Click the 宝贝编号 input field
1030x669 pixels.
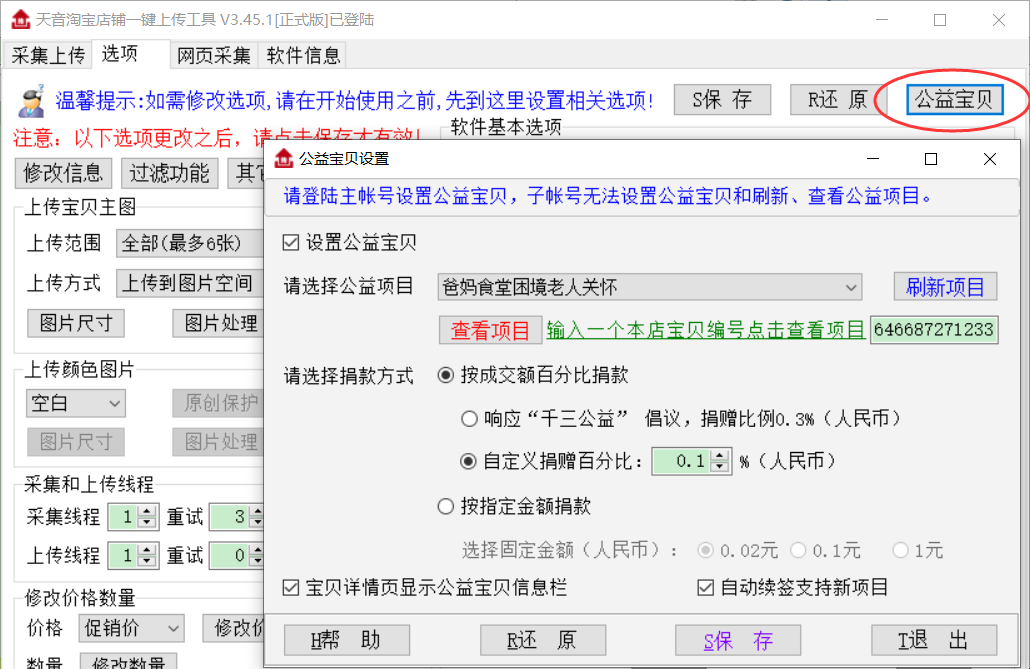coord(933,330)
